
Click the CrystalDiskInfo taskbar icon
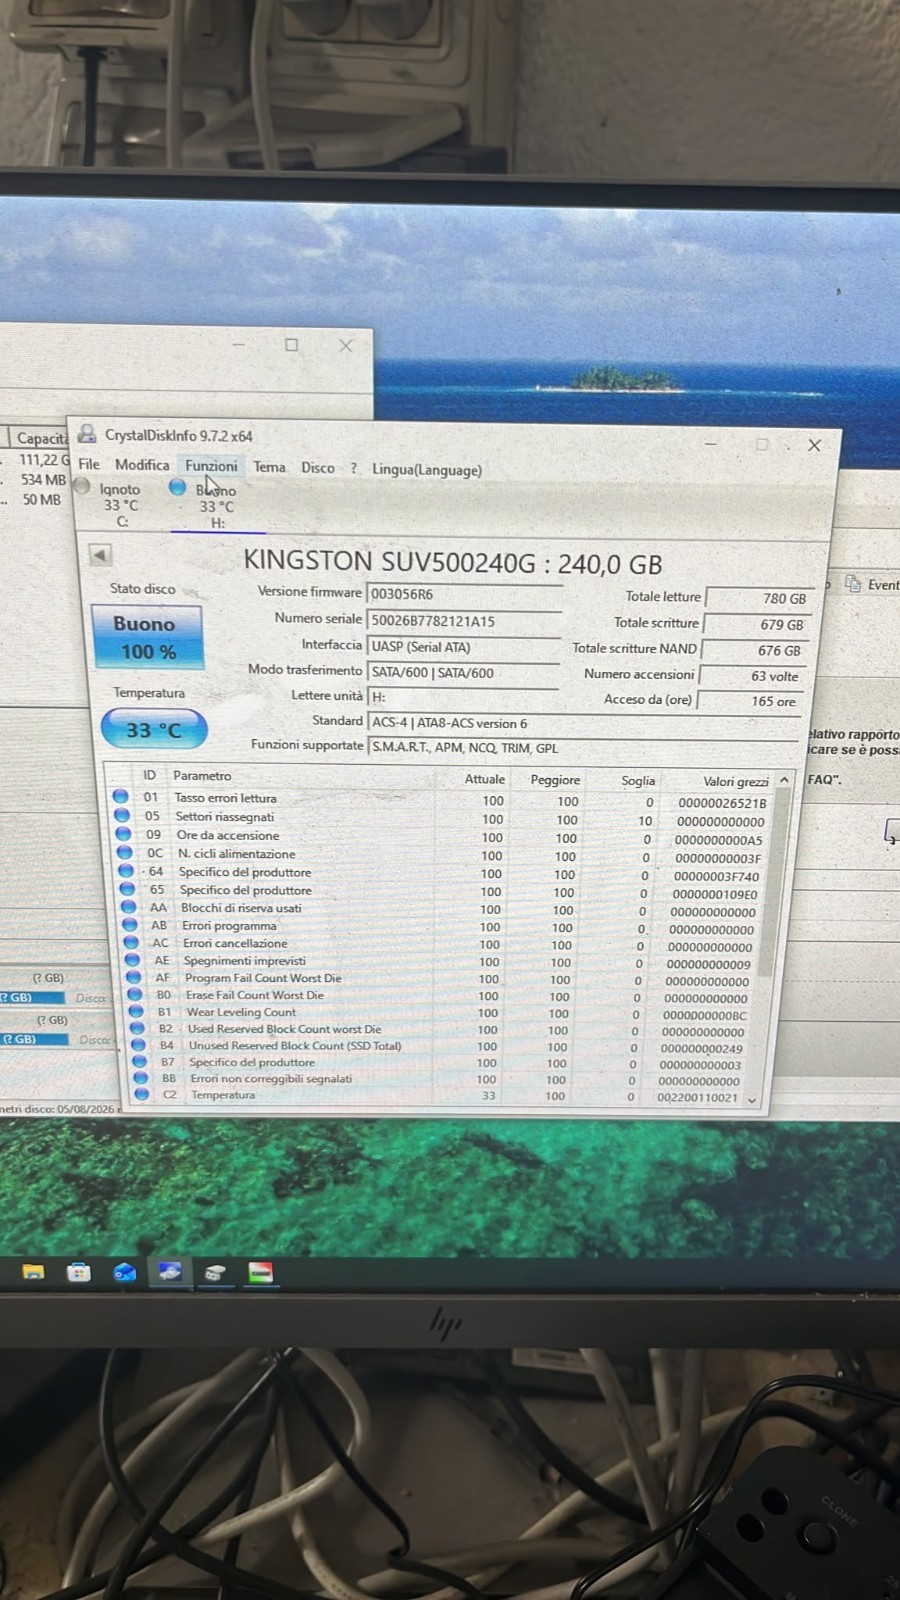(x=170, y=1272)
